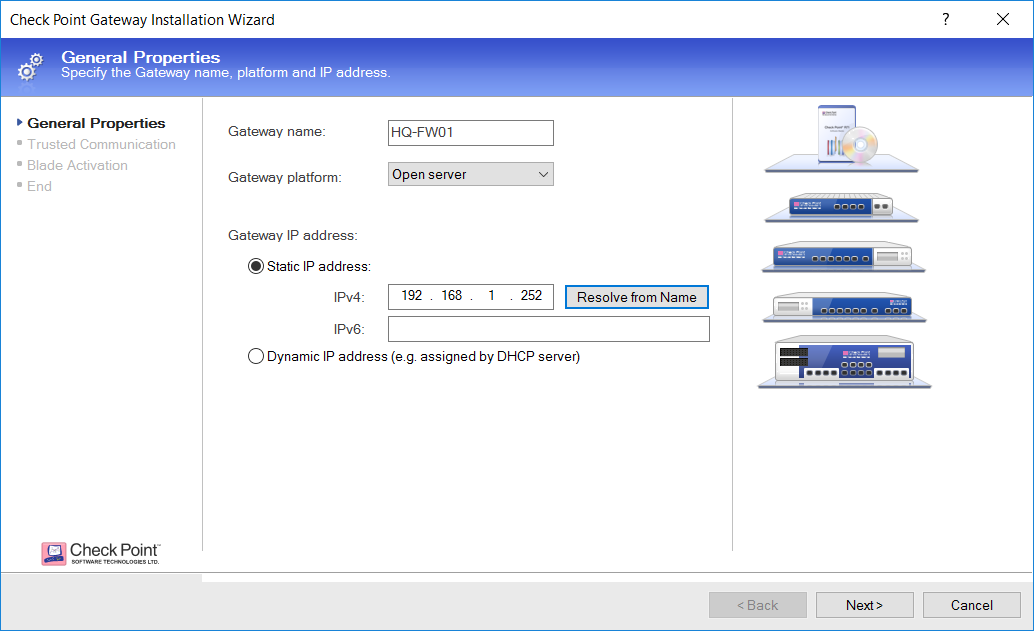Click the IPv4 octet 168
This screenshot has width=1034, height=631.
click(452, 295)
